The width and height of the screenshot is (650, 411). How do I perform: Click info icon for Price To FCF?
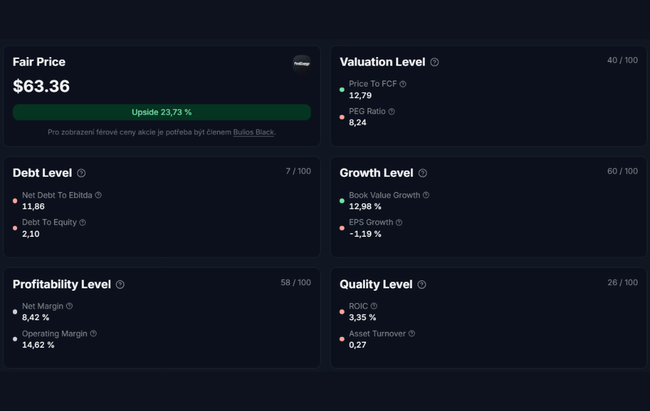click(402, 84)
